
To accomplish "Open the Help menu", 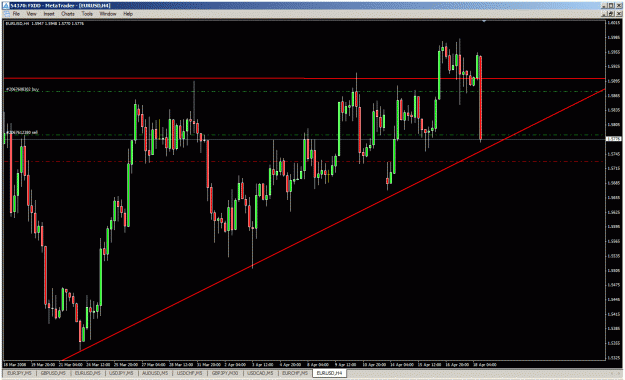I will (x=128, y=14).
